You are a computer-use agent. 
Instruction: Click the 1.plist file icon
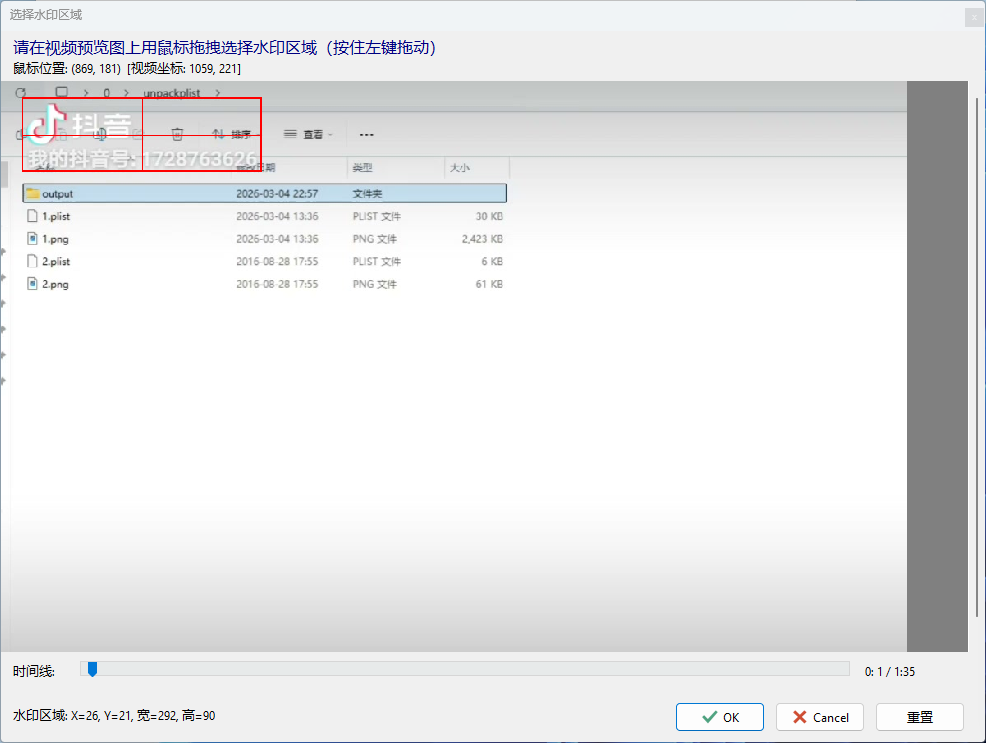(x=30, y=215)
